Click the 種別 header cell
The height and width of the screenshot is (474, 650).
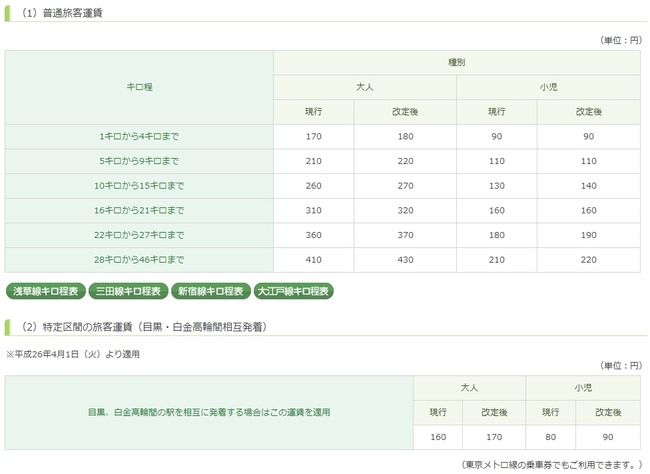[x=457, y=63]
